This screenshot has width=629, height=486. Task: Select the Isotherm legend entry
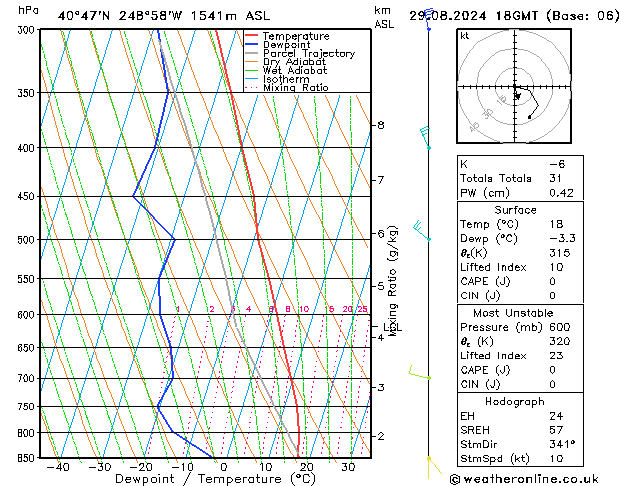tap(286, 79)
